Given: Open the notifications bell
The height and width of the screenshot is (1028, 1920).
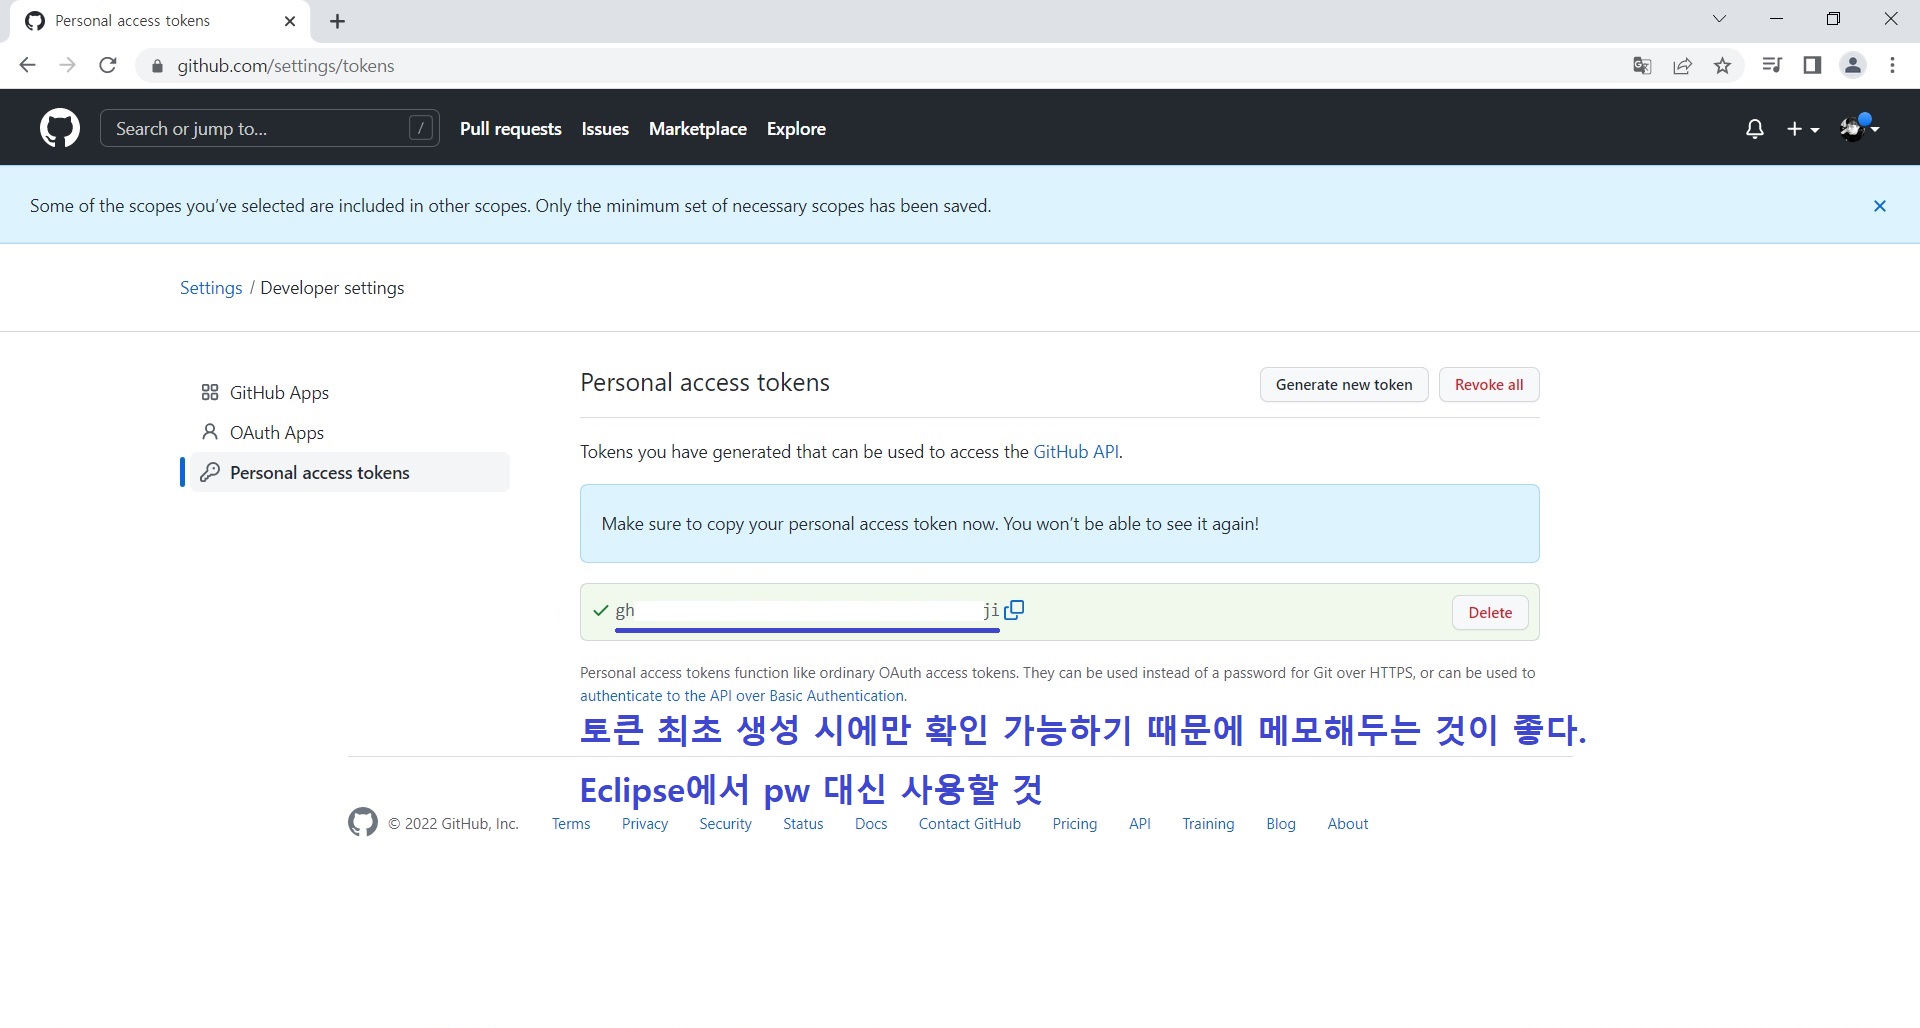Looking at the screenshot, I should pyautogui.click(x=1754, y=129).
